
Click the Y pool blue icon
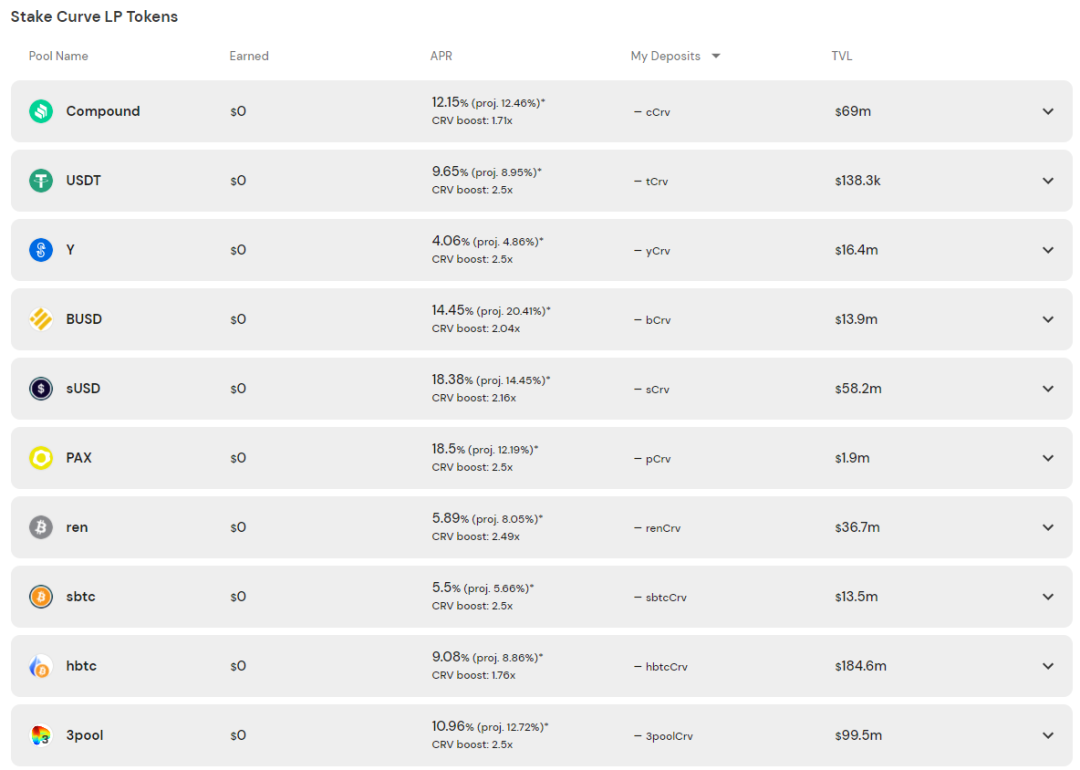[x=41, y=249]
